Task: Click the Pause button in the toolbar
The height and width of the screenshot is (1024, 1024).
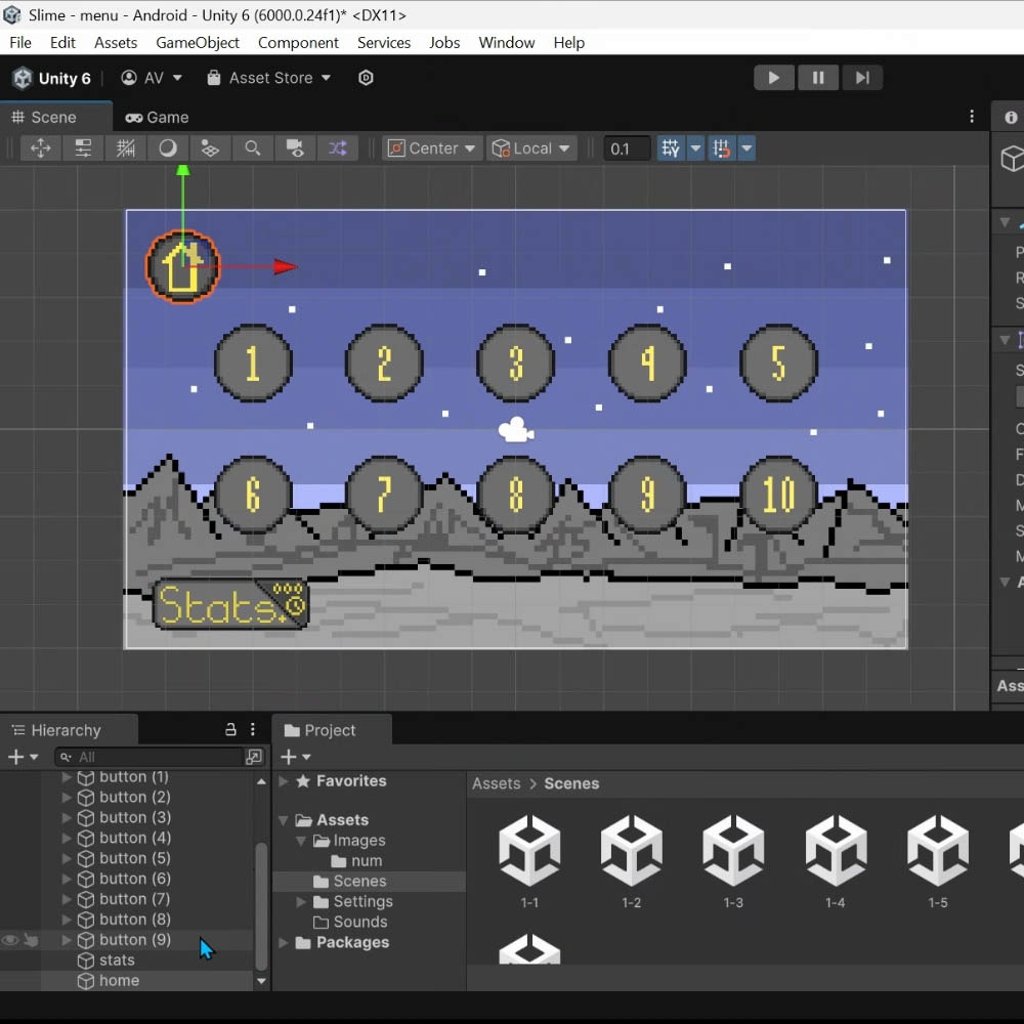Action: [x=818, y=78]
